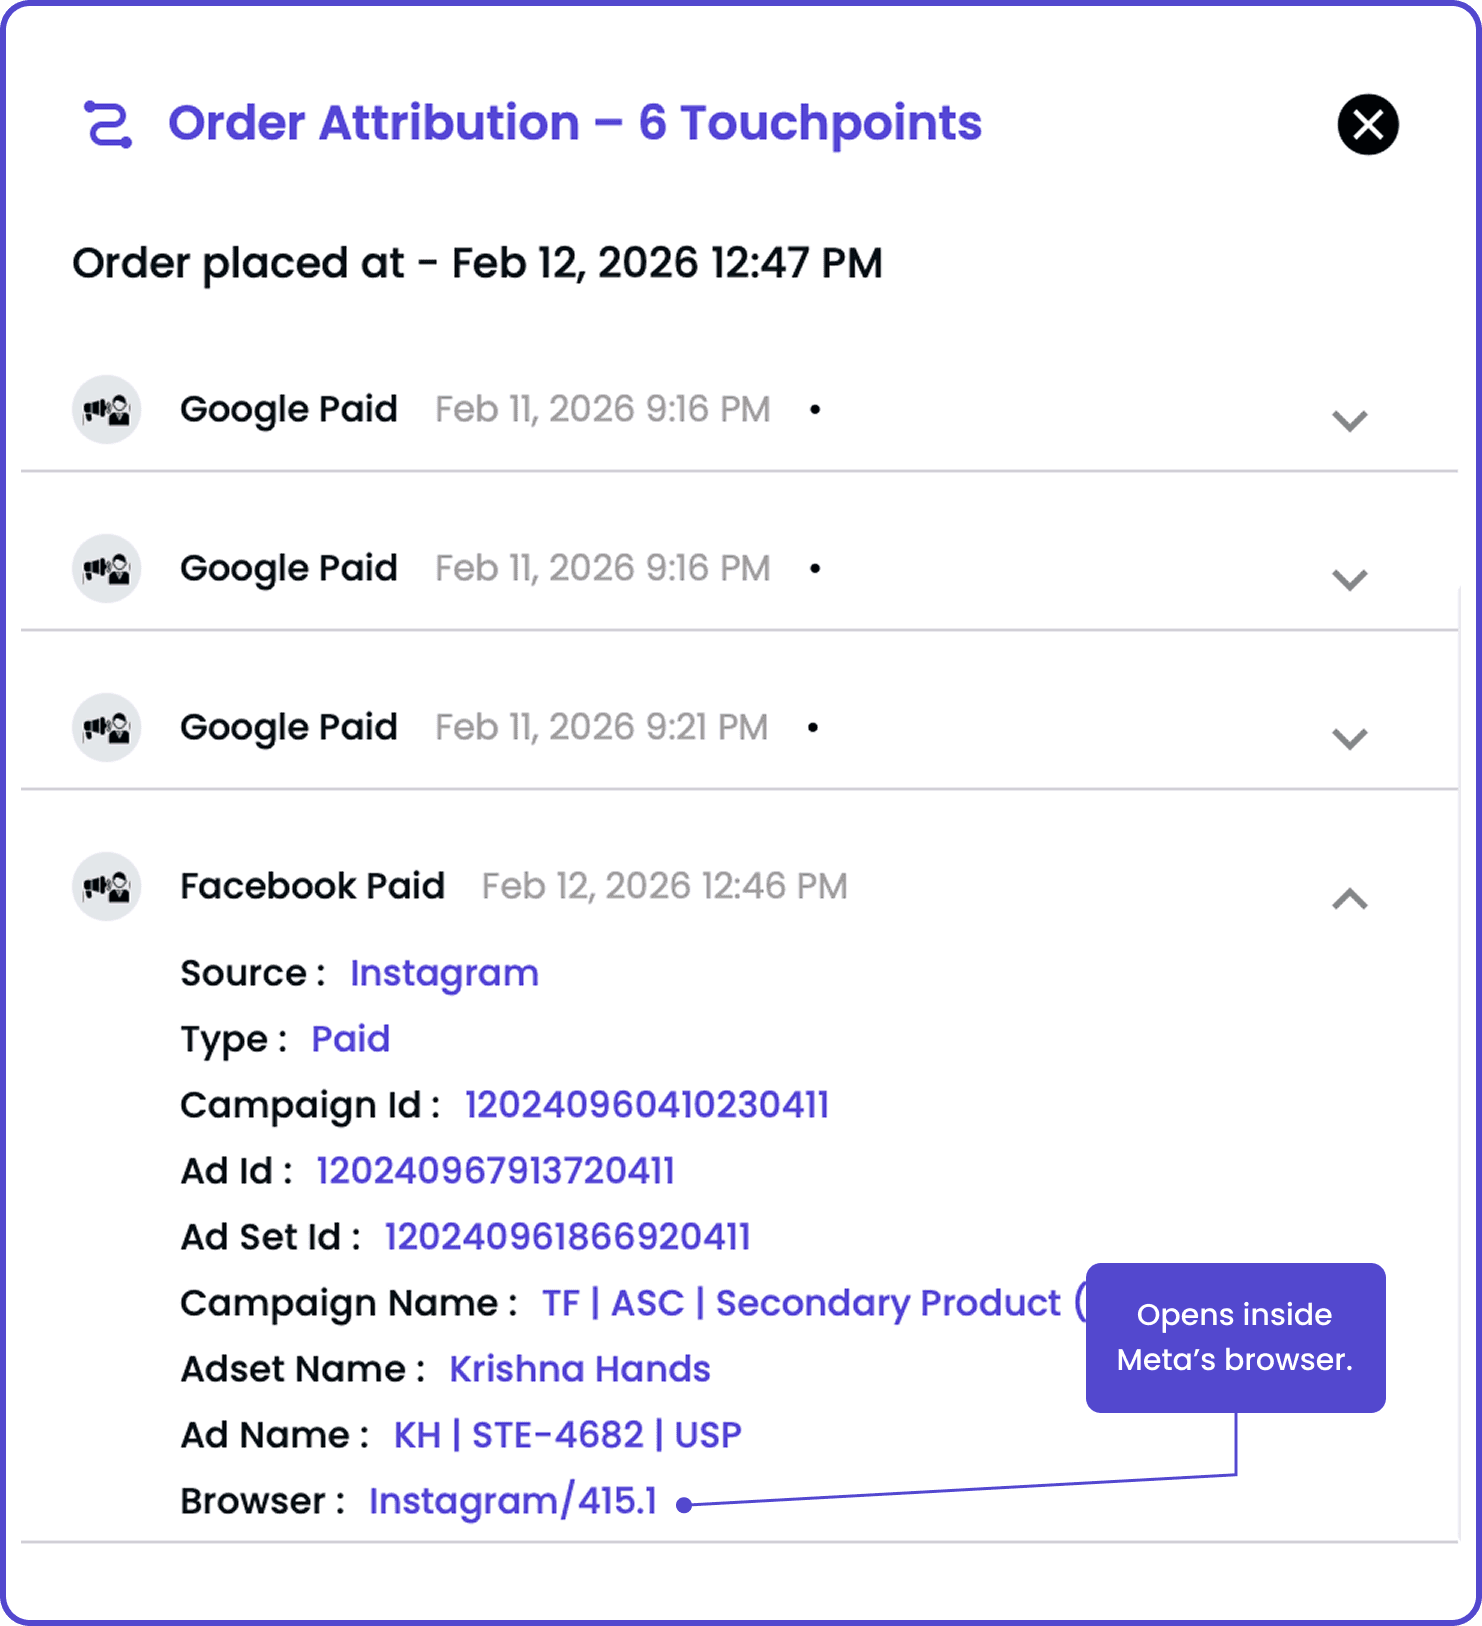Click the Feb 11, 2026 9:21 PM timestamp
This screenshot has height=1626, width=1482.
tap(602, 727)
